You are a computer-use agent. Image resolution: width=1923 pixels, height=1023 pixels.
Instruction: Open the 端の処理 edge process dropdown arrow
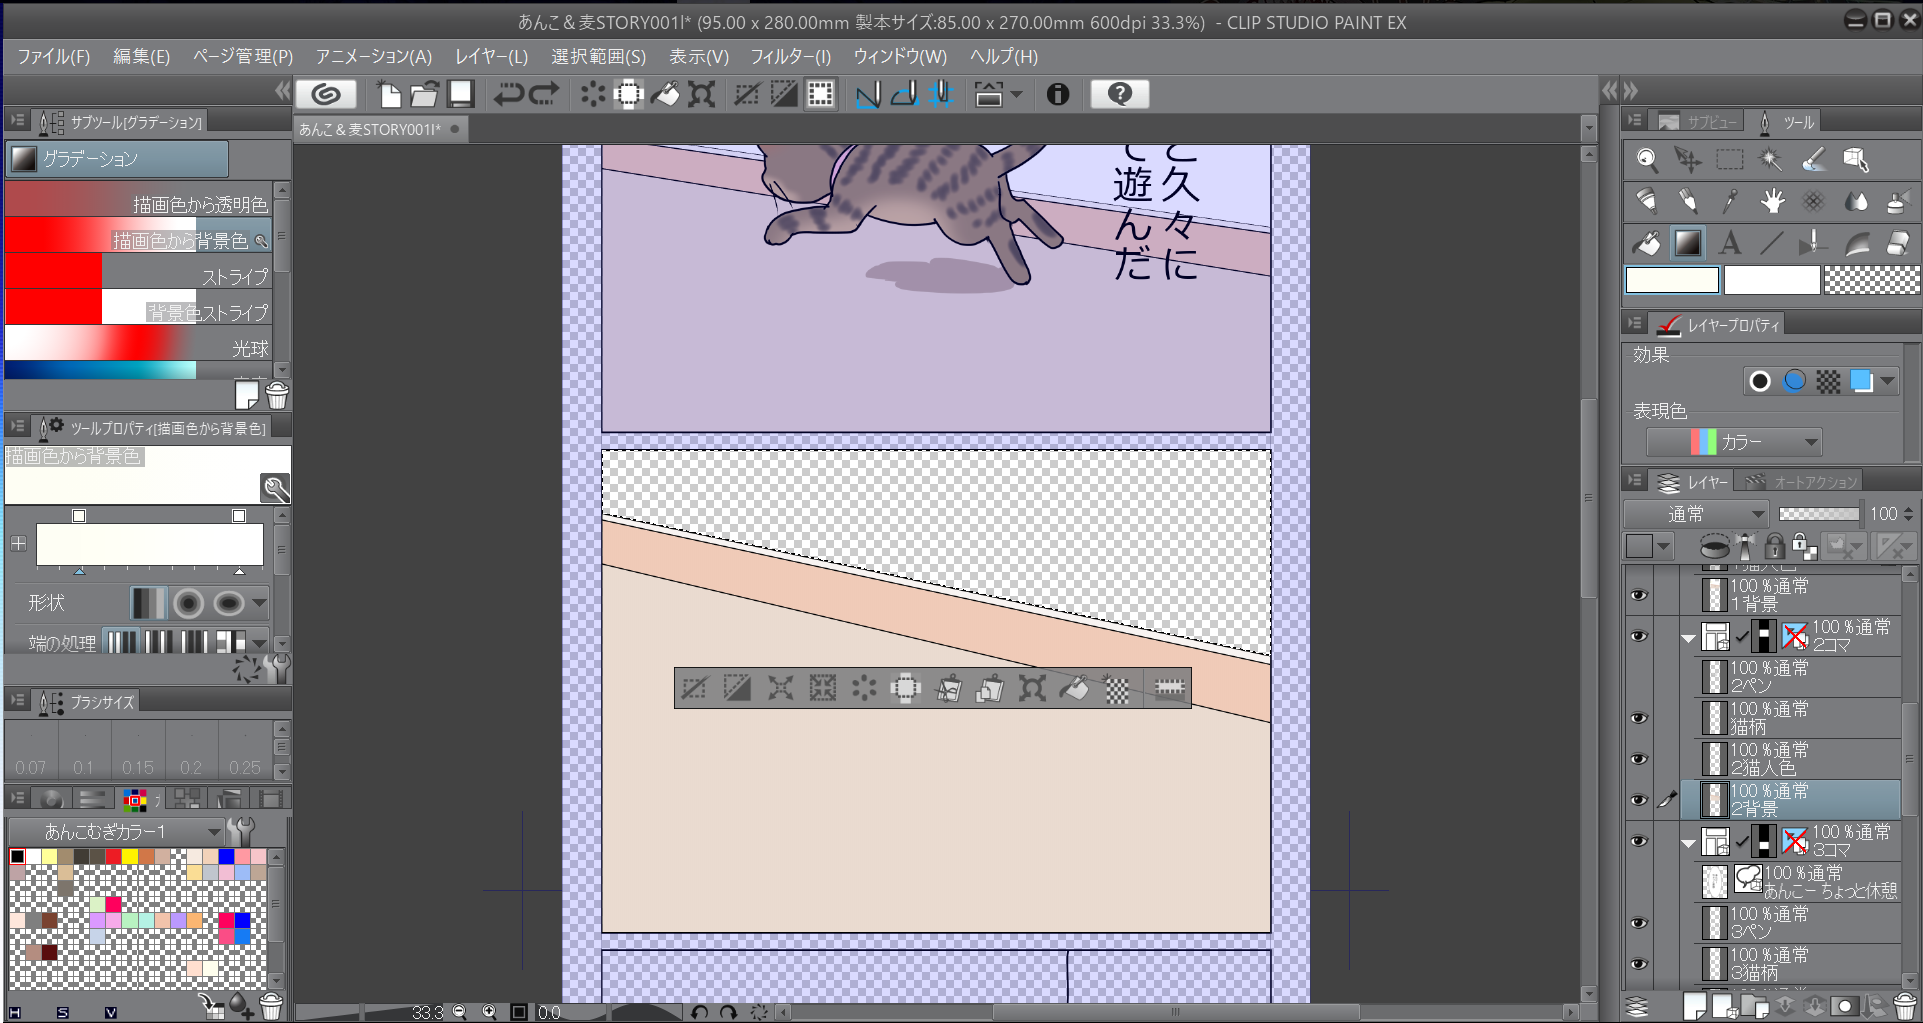click(260, 642)
